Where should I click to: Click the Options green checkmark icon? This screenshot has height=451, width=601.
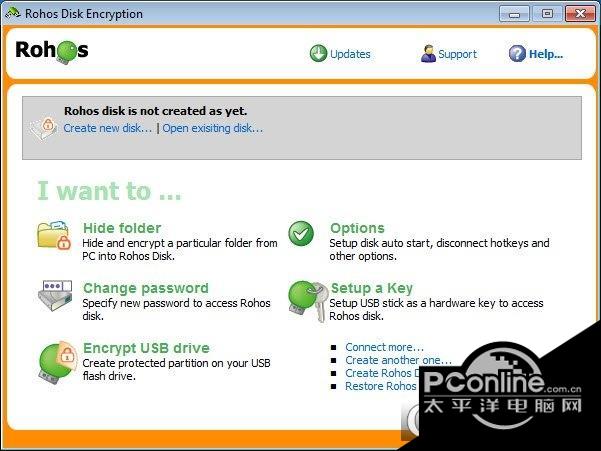(301, 233)
